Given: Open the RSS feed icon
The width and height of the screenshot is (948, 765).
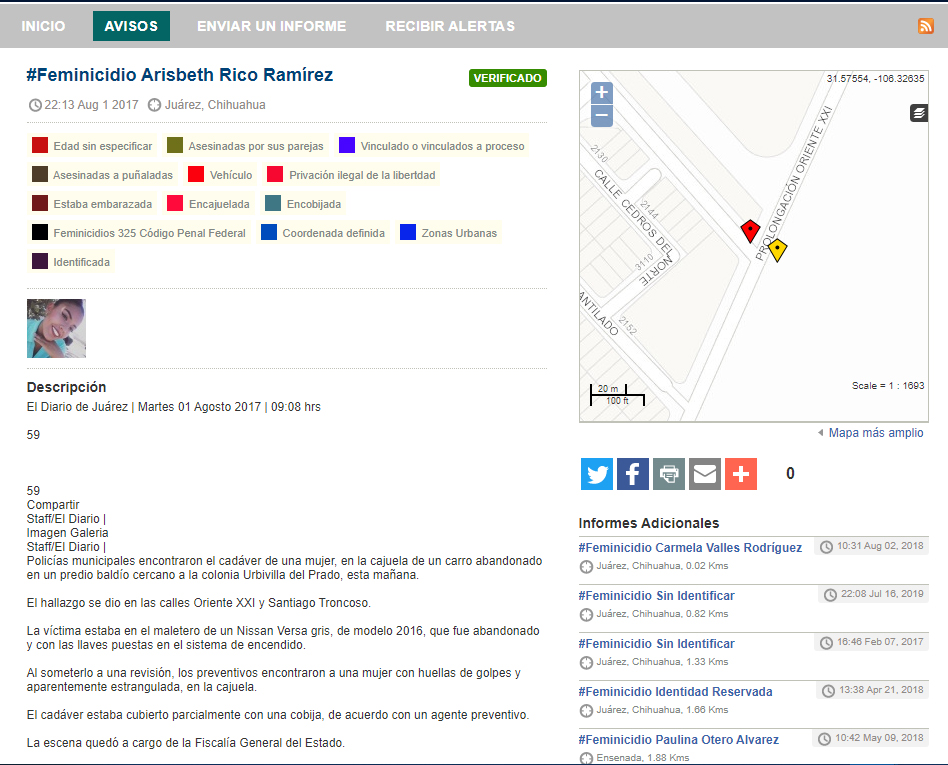Looking at the screenshot, I should pyautogui.click(x=926, y=25).
